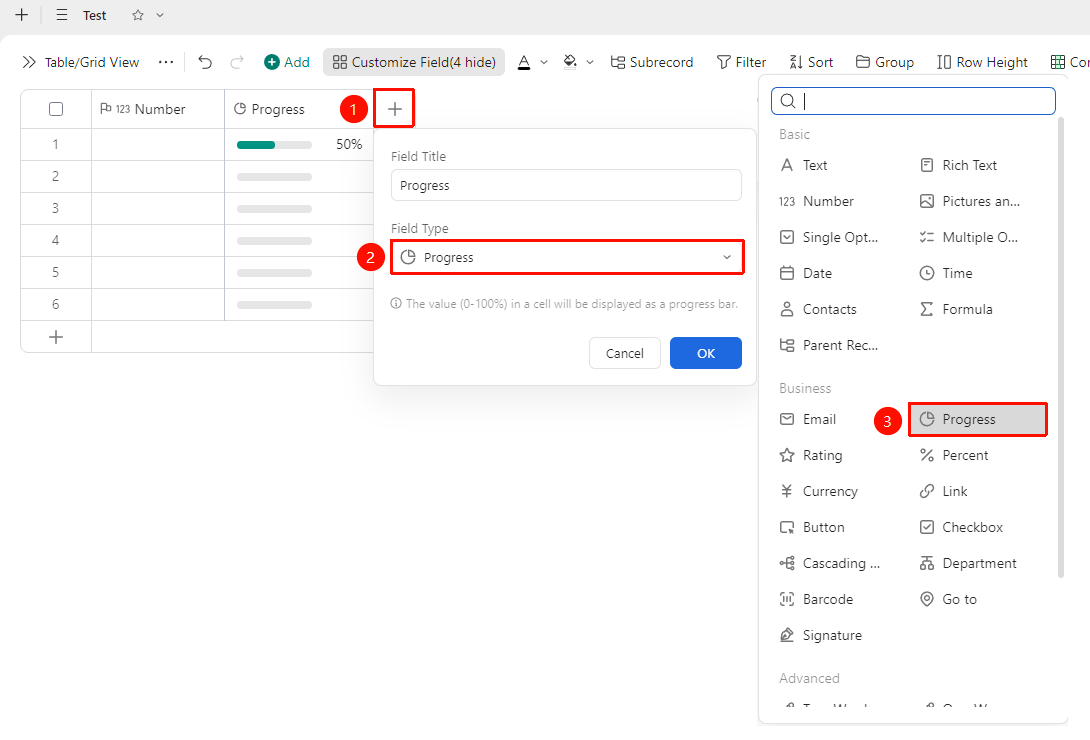Pick the Email field type
Viewport: 1090px width, 740px height.
tap(808, 419)
